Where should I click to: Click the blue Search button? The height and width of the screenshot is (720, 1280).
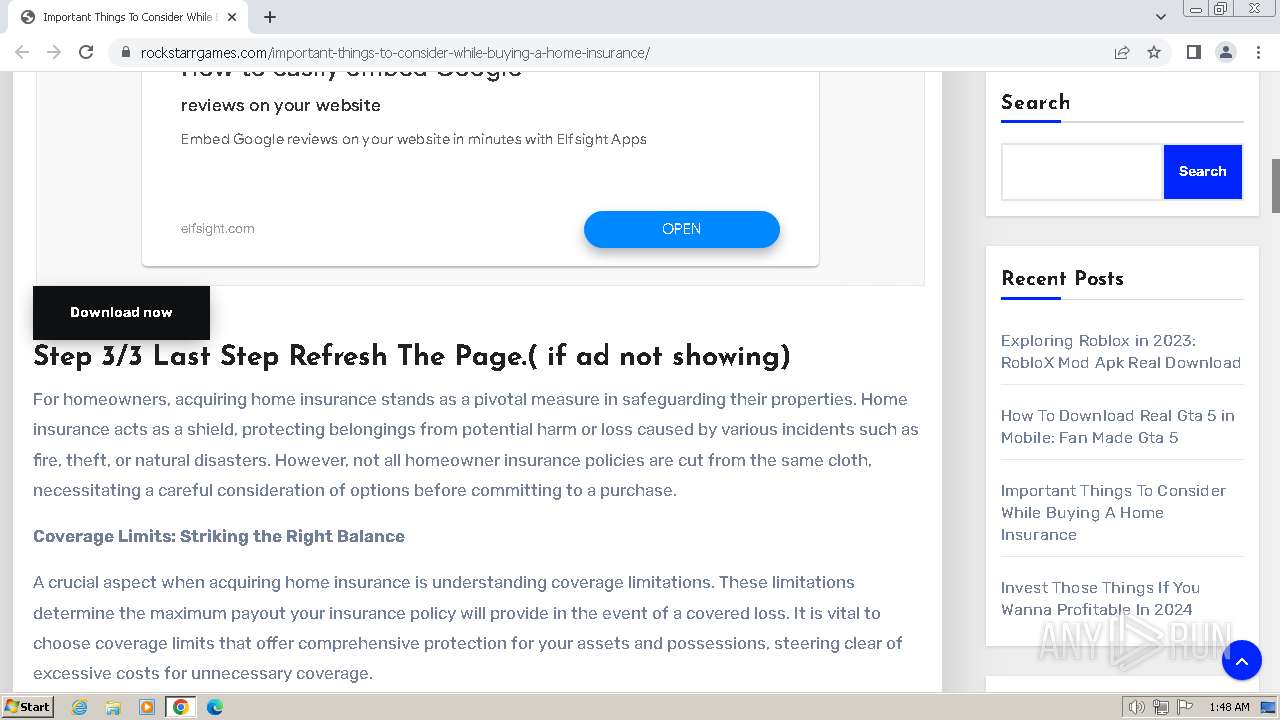point(1202,172)
